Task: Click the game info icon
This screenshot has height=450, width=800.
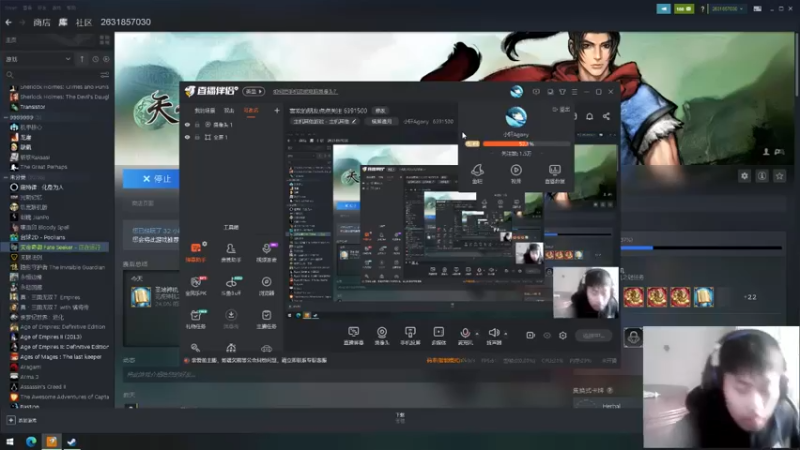Action: (x=762, y=176)
